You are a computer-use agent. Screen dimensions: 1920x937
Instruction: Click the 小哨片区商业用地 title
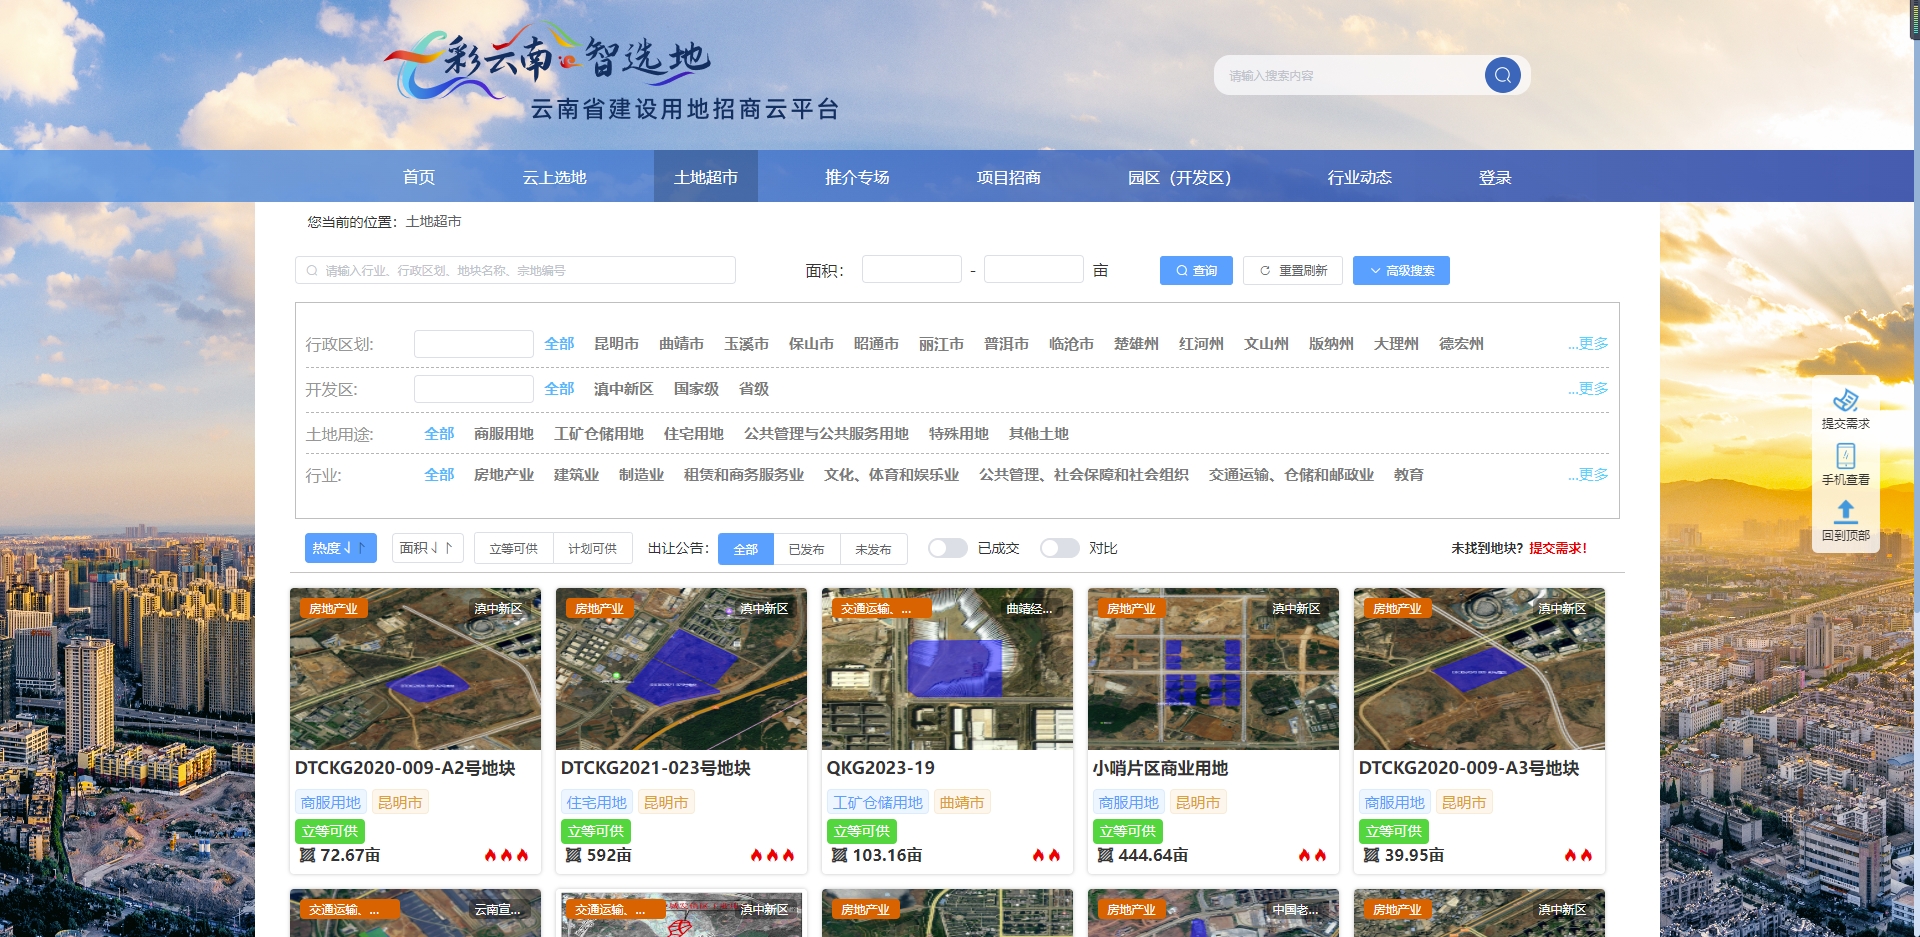point(1160,768)
